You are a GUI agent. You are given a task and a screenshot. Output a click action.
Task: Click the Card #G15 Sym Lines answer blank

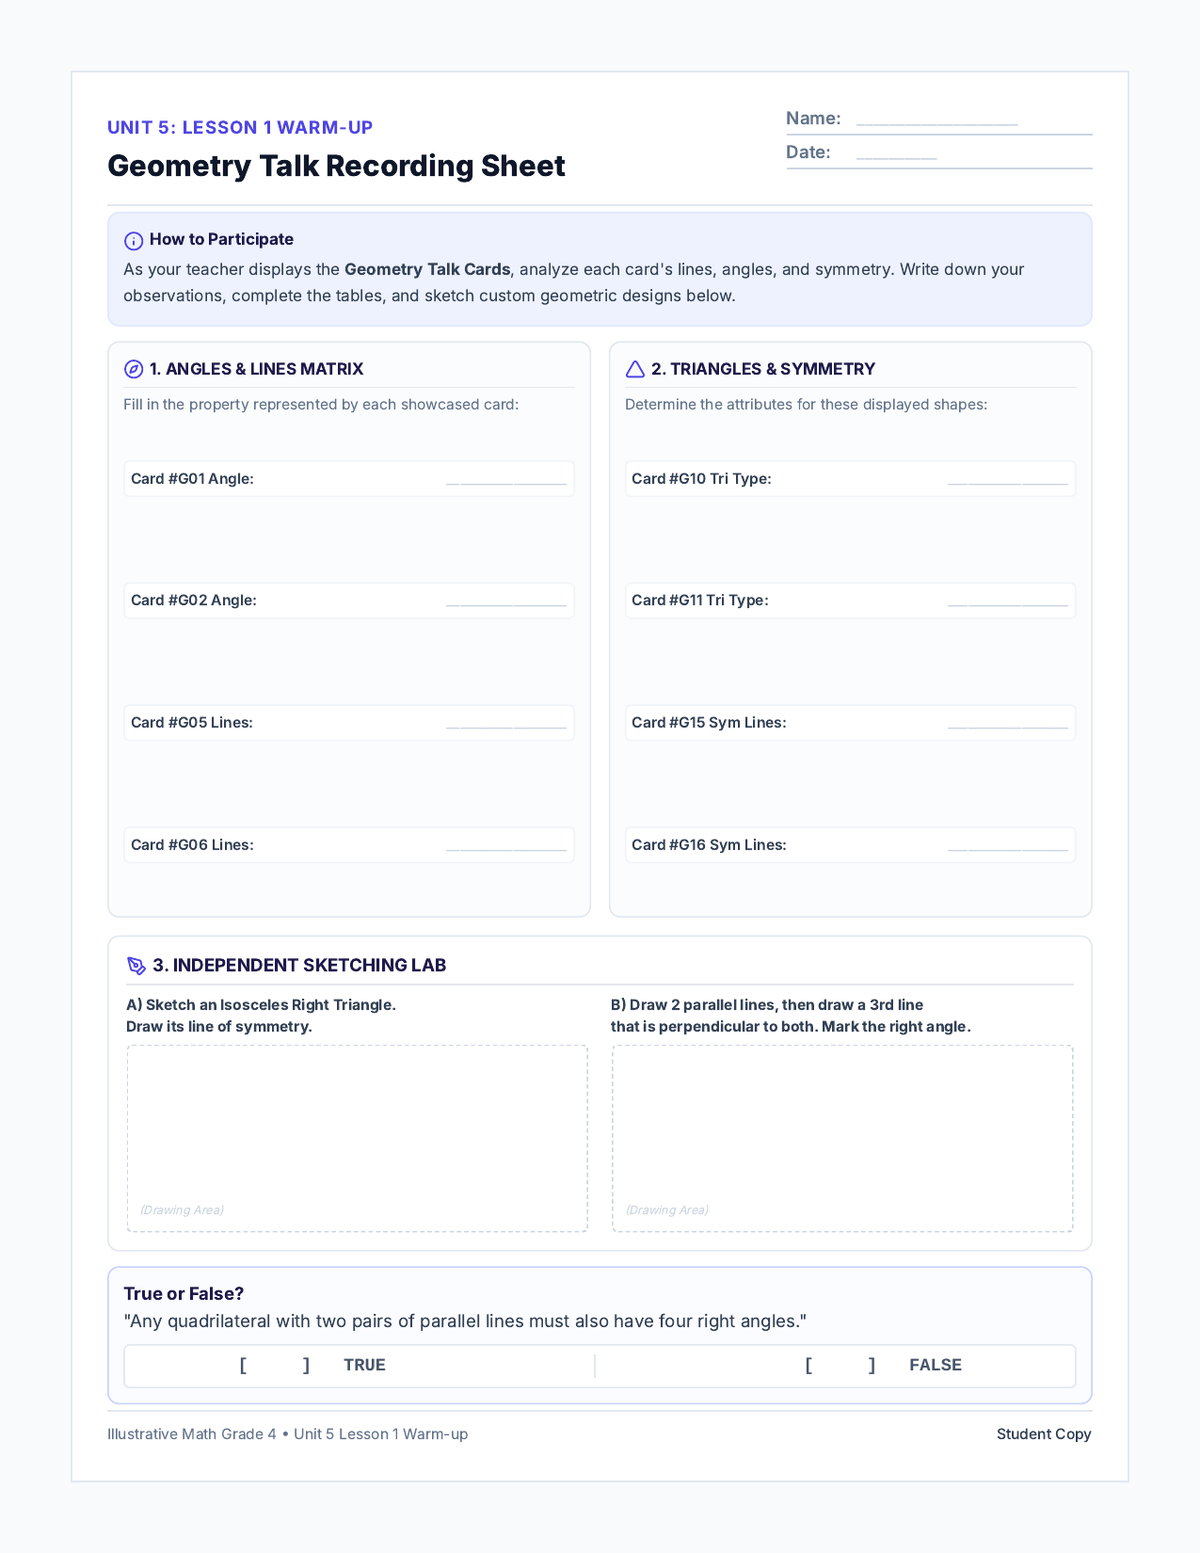(x=1008, y=723)
